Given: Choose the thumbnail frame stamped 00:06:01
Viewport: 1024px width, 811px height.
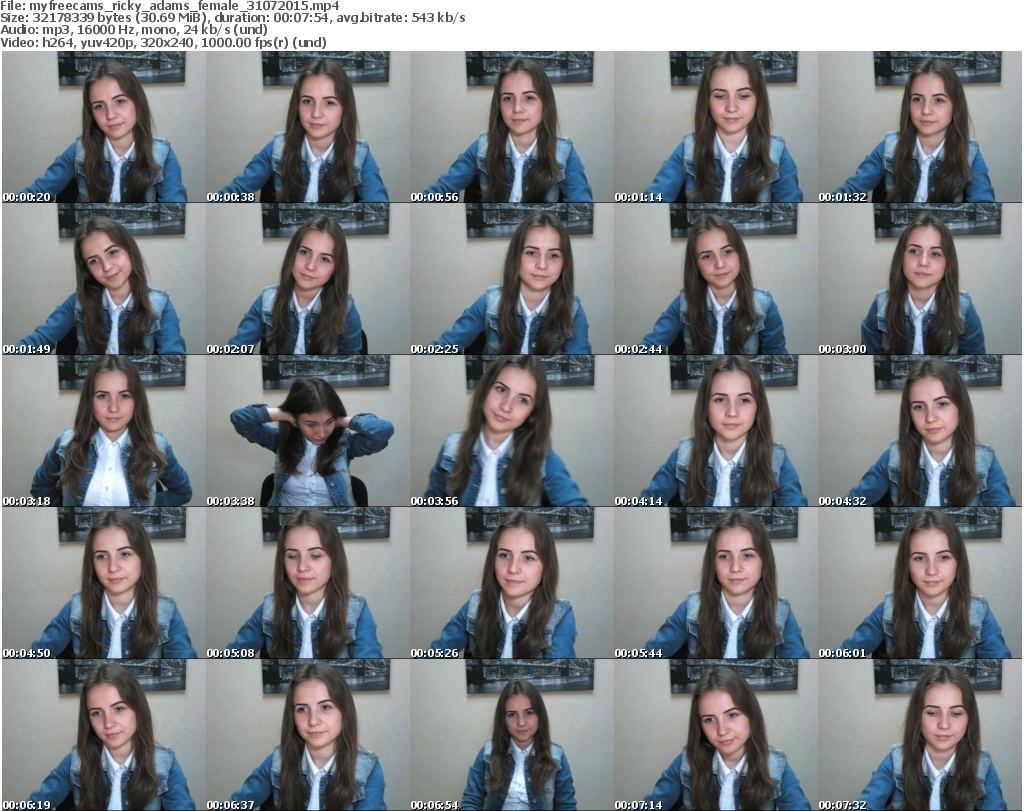Looking at the screenshot, I should pyautogui.click(x=920, y=583).
